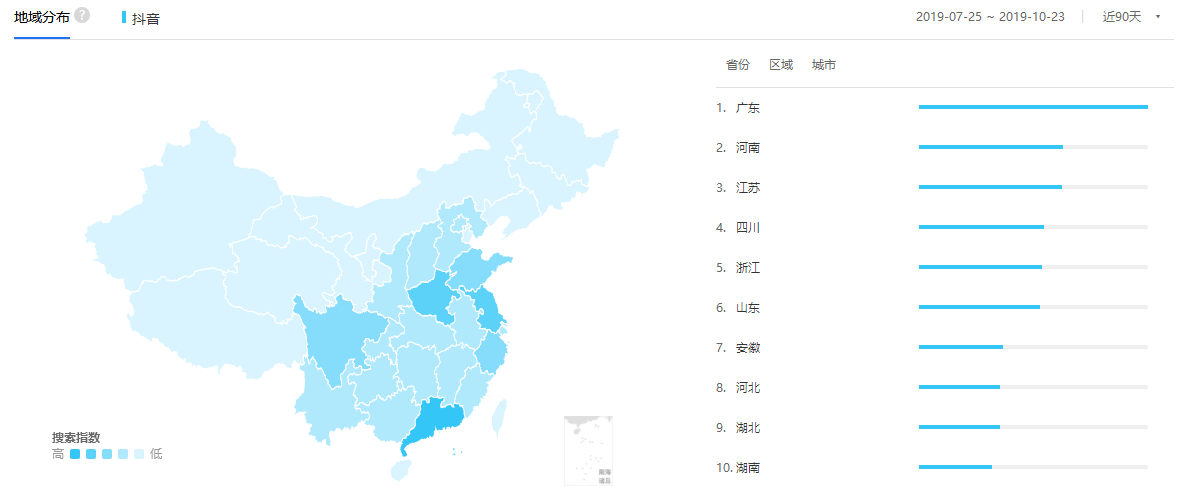Click Hainan island on the map
The height and width of the screenshot is (500, 1188).
pyautogui.click(x=402, y=470)
